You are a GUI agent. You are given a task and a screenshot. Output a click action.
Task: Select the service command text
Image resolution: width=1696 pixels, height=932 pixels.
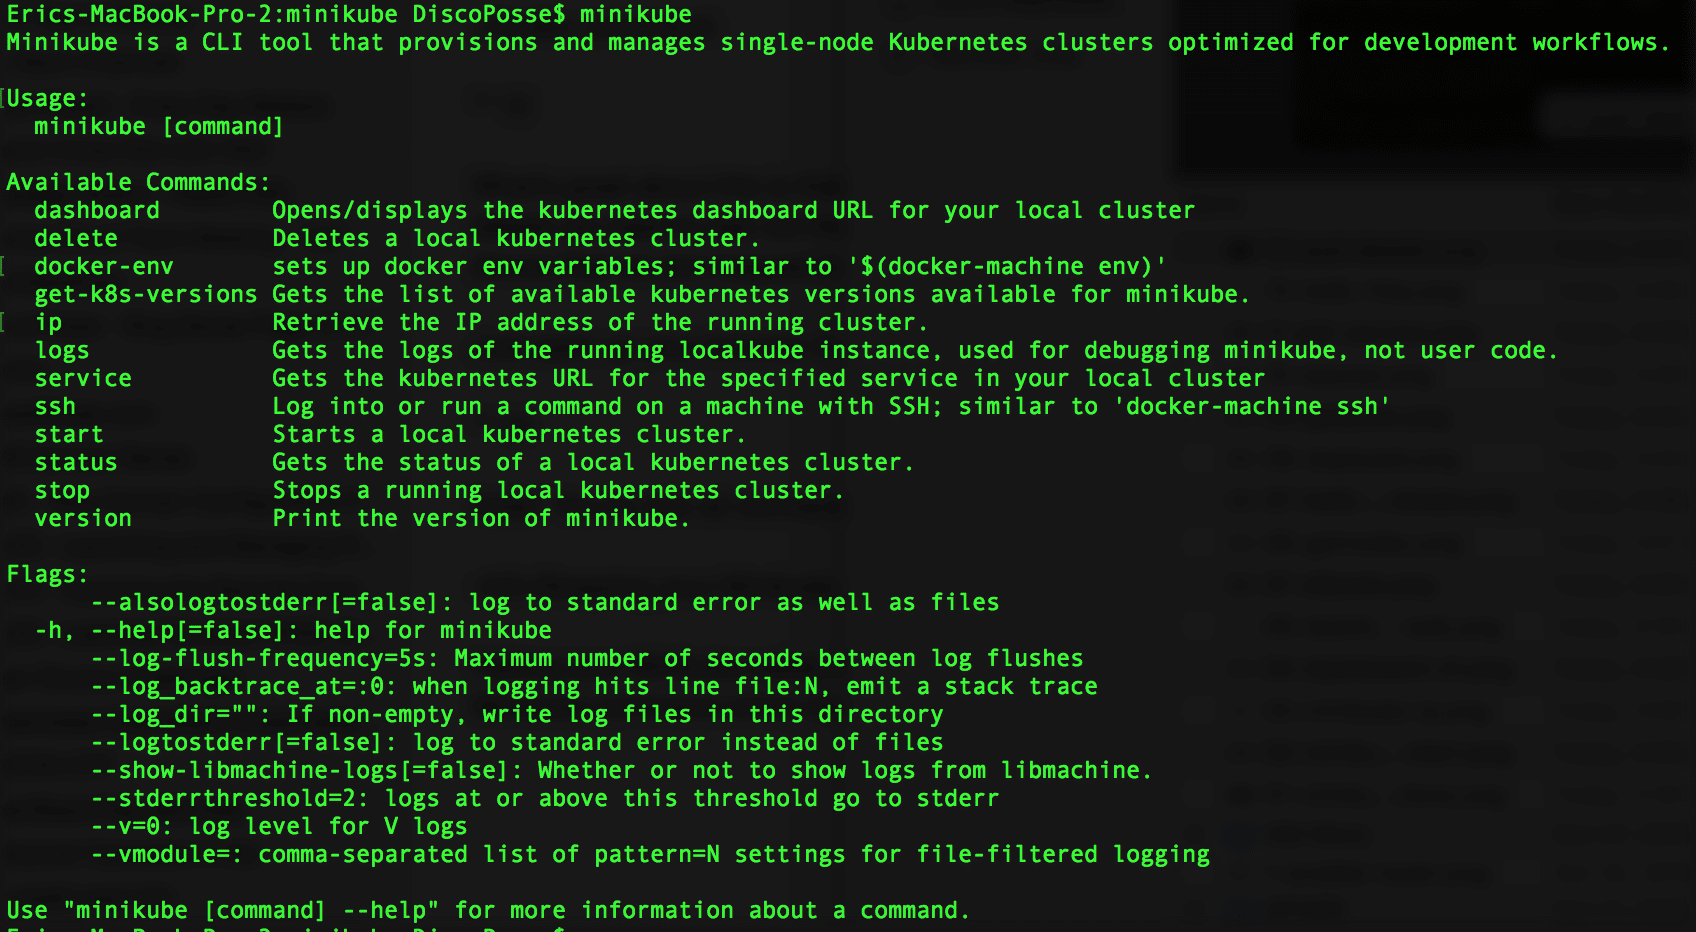83,378
